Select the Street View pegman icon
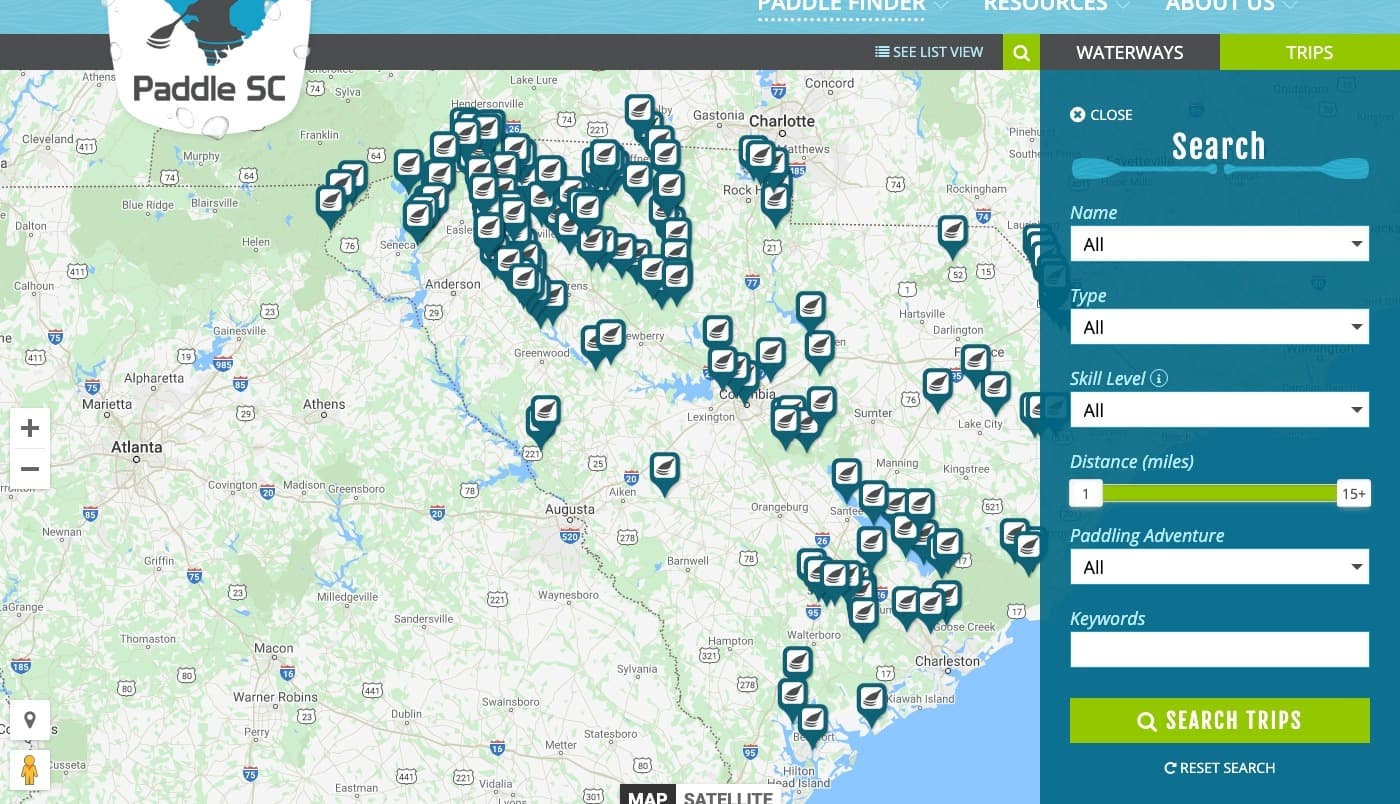Viewport: 1400px width, 804px height. point(30,769)
